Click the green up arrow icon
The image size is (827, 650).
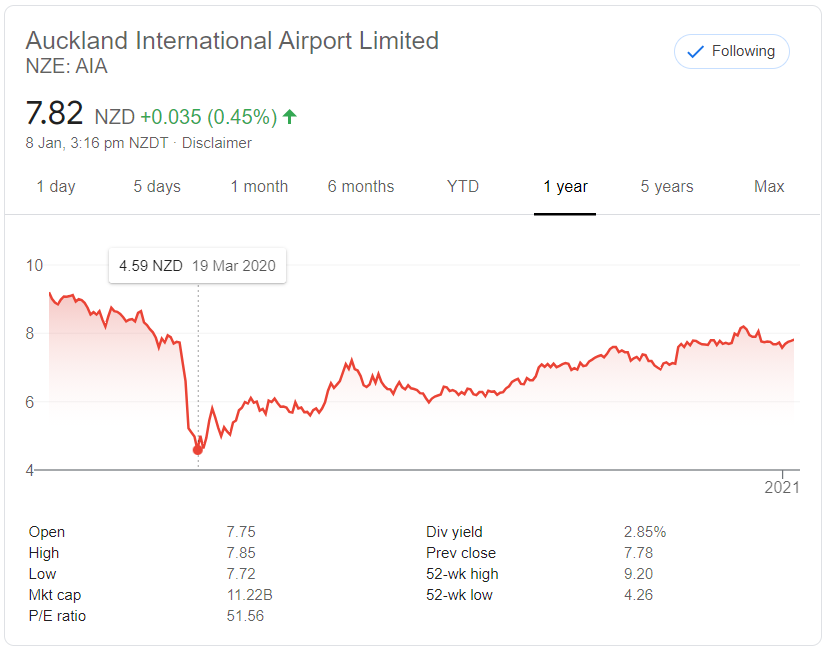click(x=290, y=116)
